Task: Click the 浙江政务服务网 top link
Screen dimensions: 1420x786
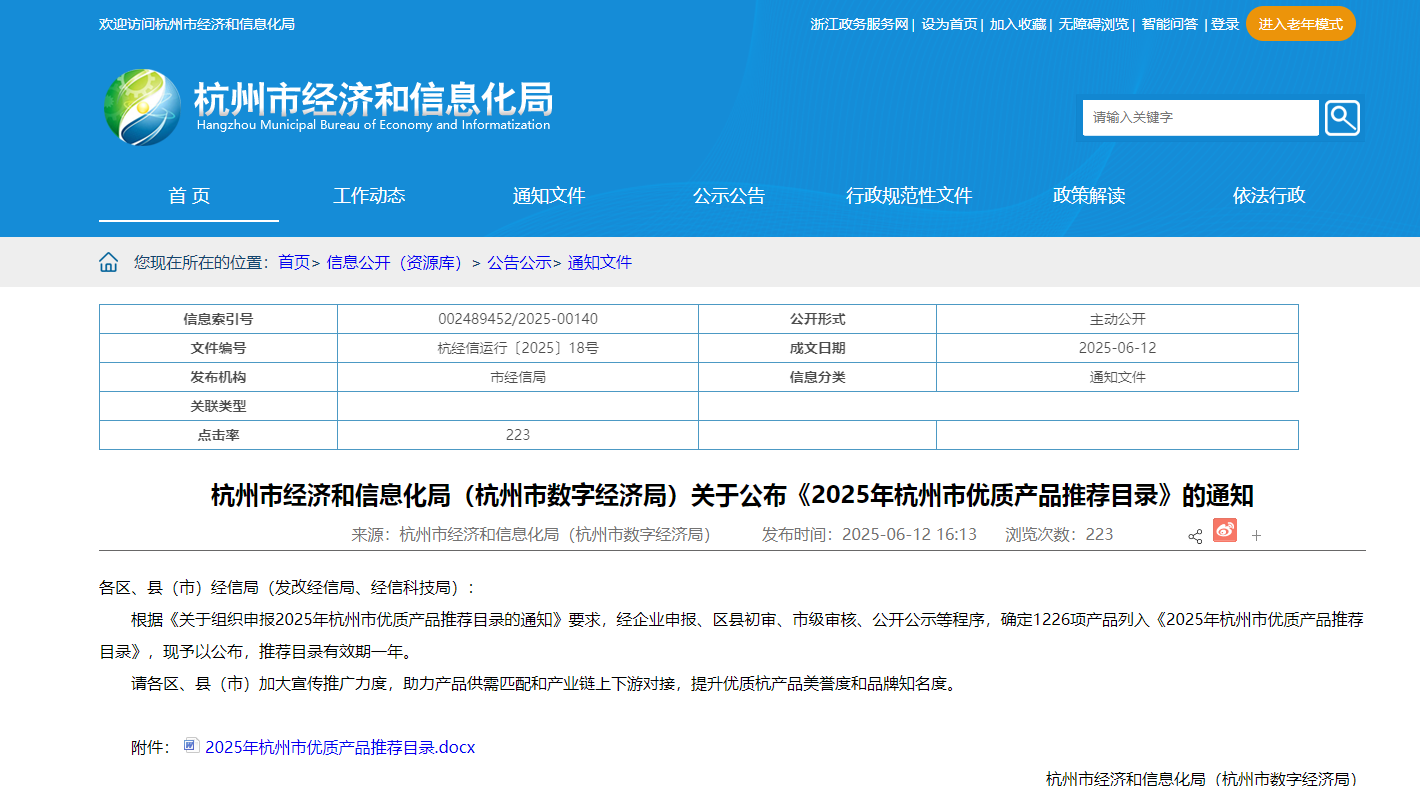Action: [859, 24]
